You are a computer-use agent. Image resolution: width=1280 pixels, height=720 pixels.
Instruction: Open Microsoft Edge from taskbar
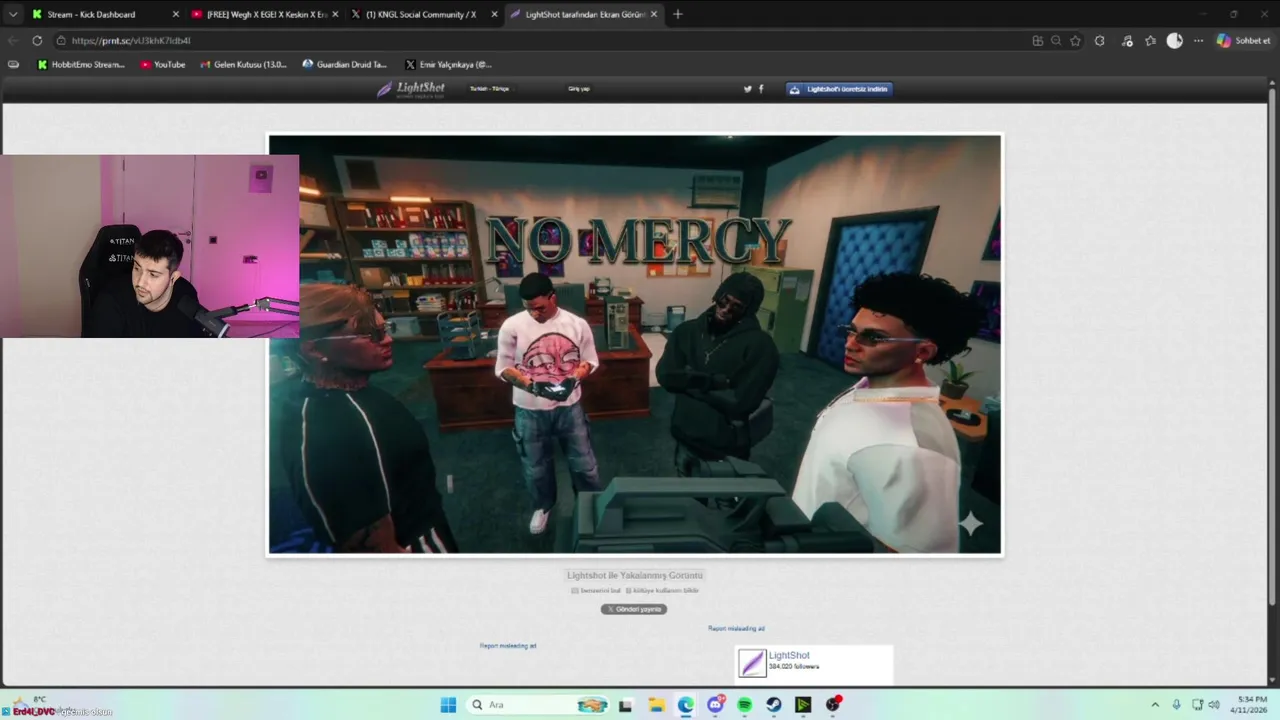tap(685, 705)
